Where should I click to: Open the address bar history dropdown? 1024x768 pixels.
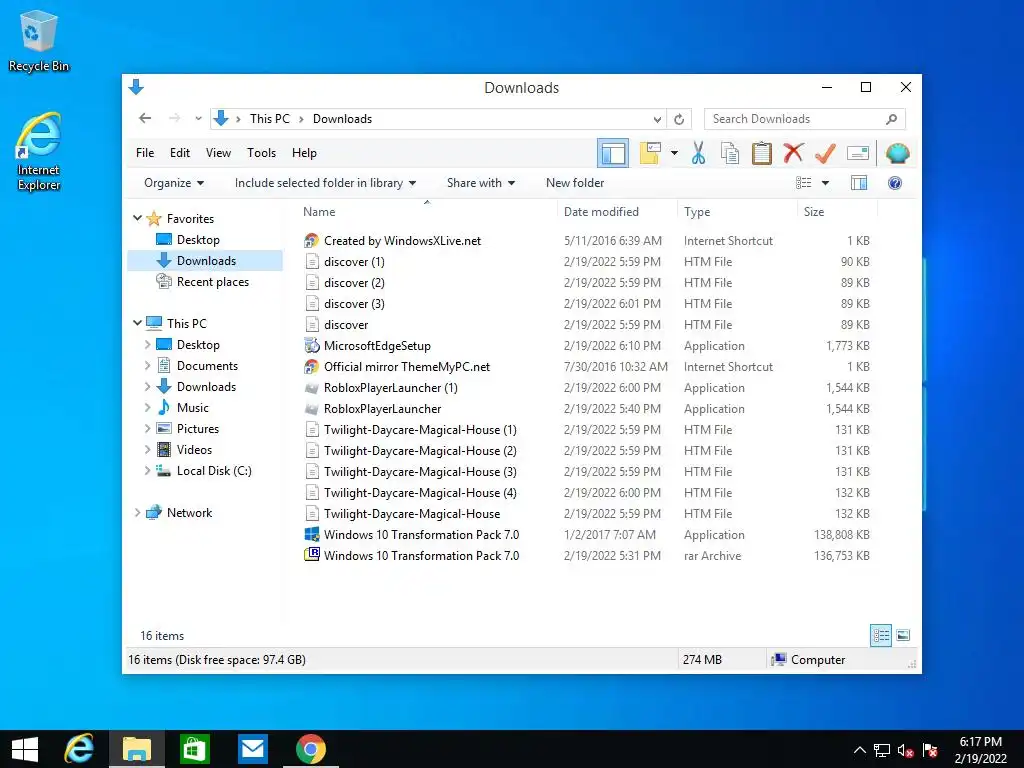coord(657,120)
